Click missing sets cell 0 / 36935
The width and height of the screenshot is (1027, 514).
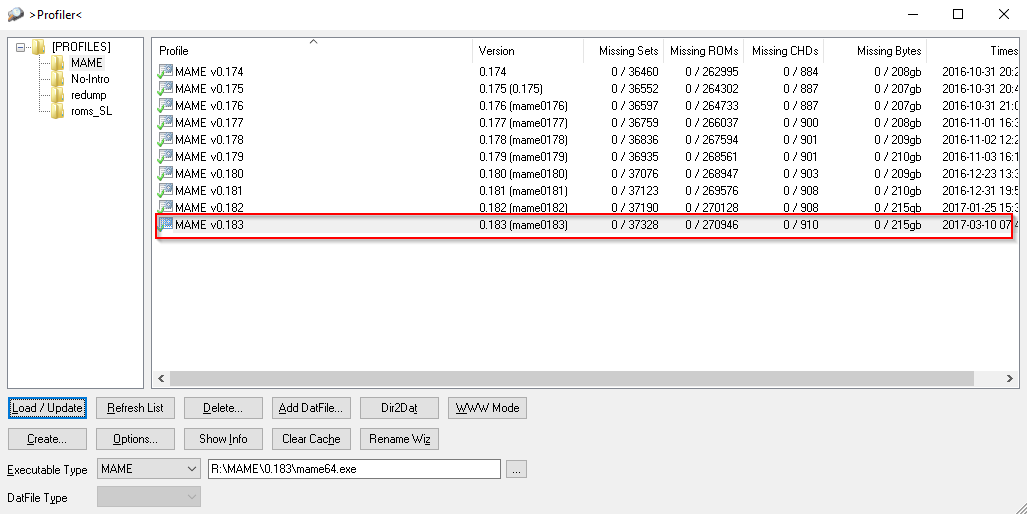635,156
